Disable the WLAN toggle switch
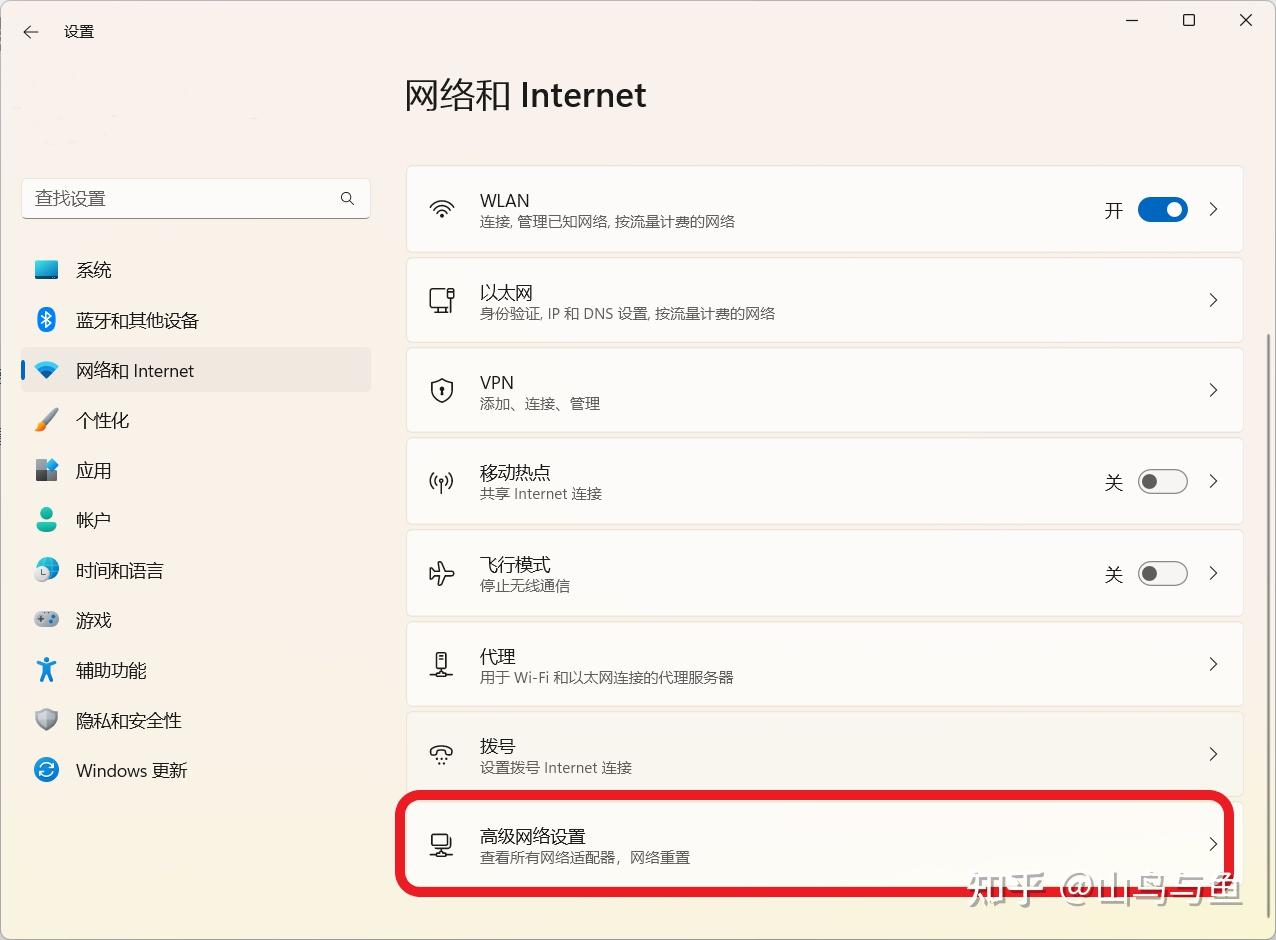The width and height of the screenshot is (1276, 940). (1162, 209)
